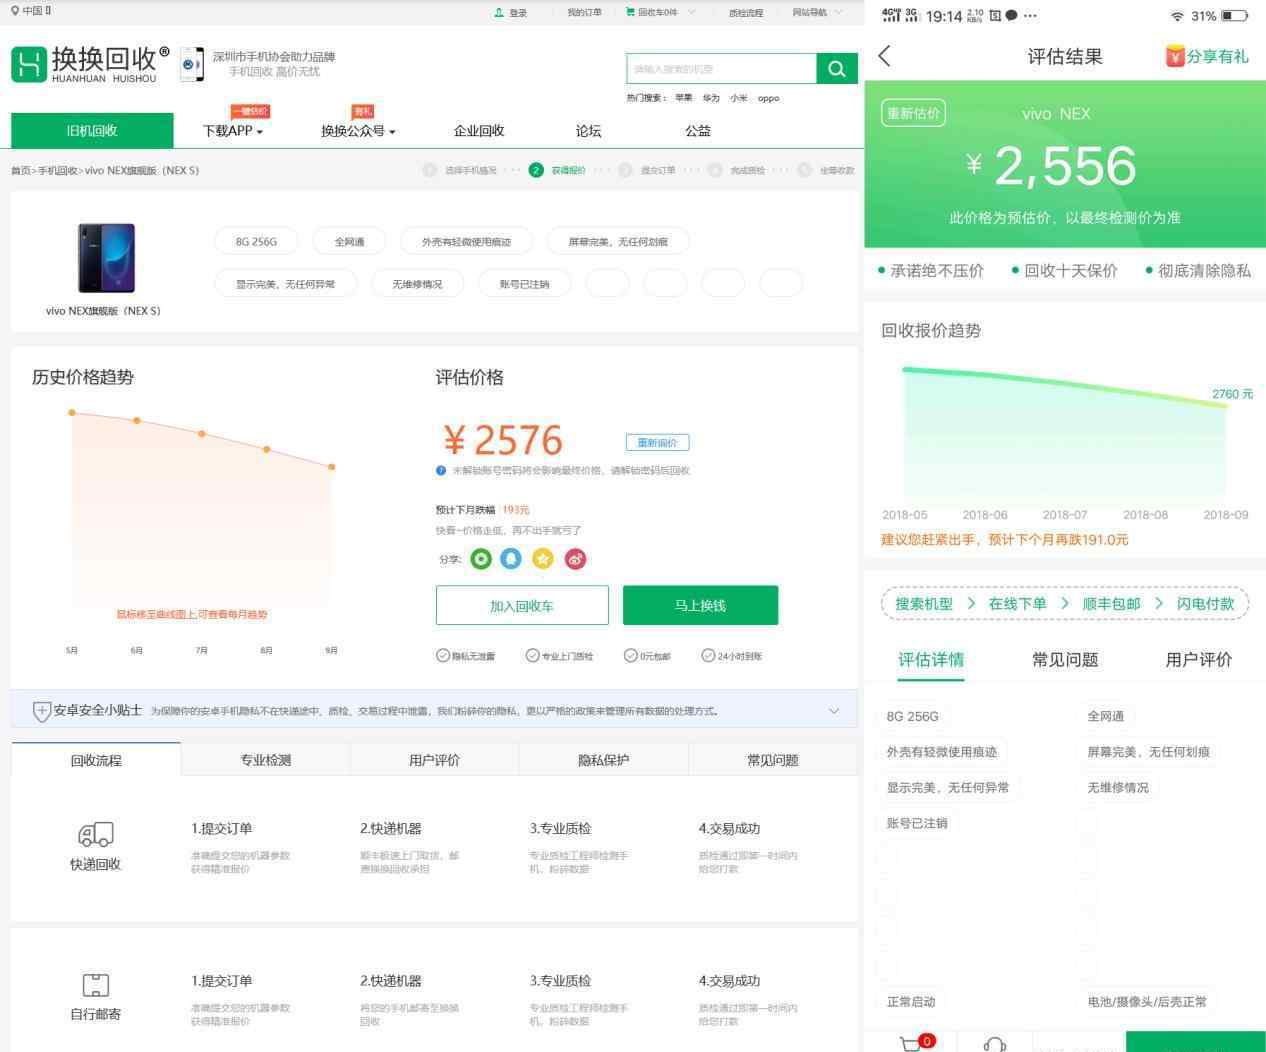Tap the back arrow in the mobile app
This screenshot has width=1266, height=1052.
(884, 56)
